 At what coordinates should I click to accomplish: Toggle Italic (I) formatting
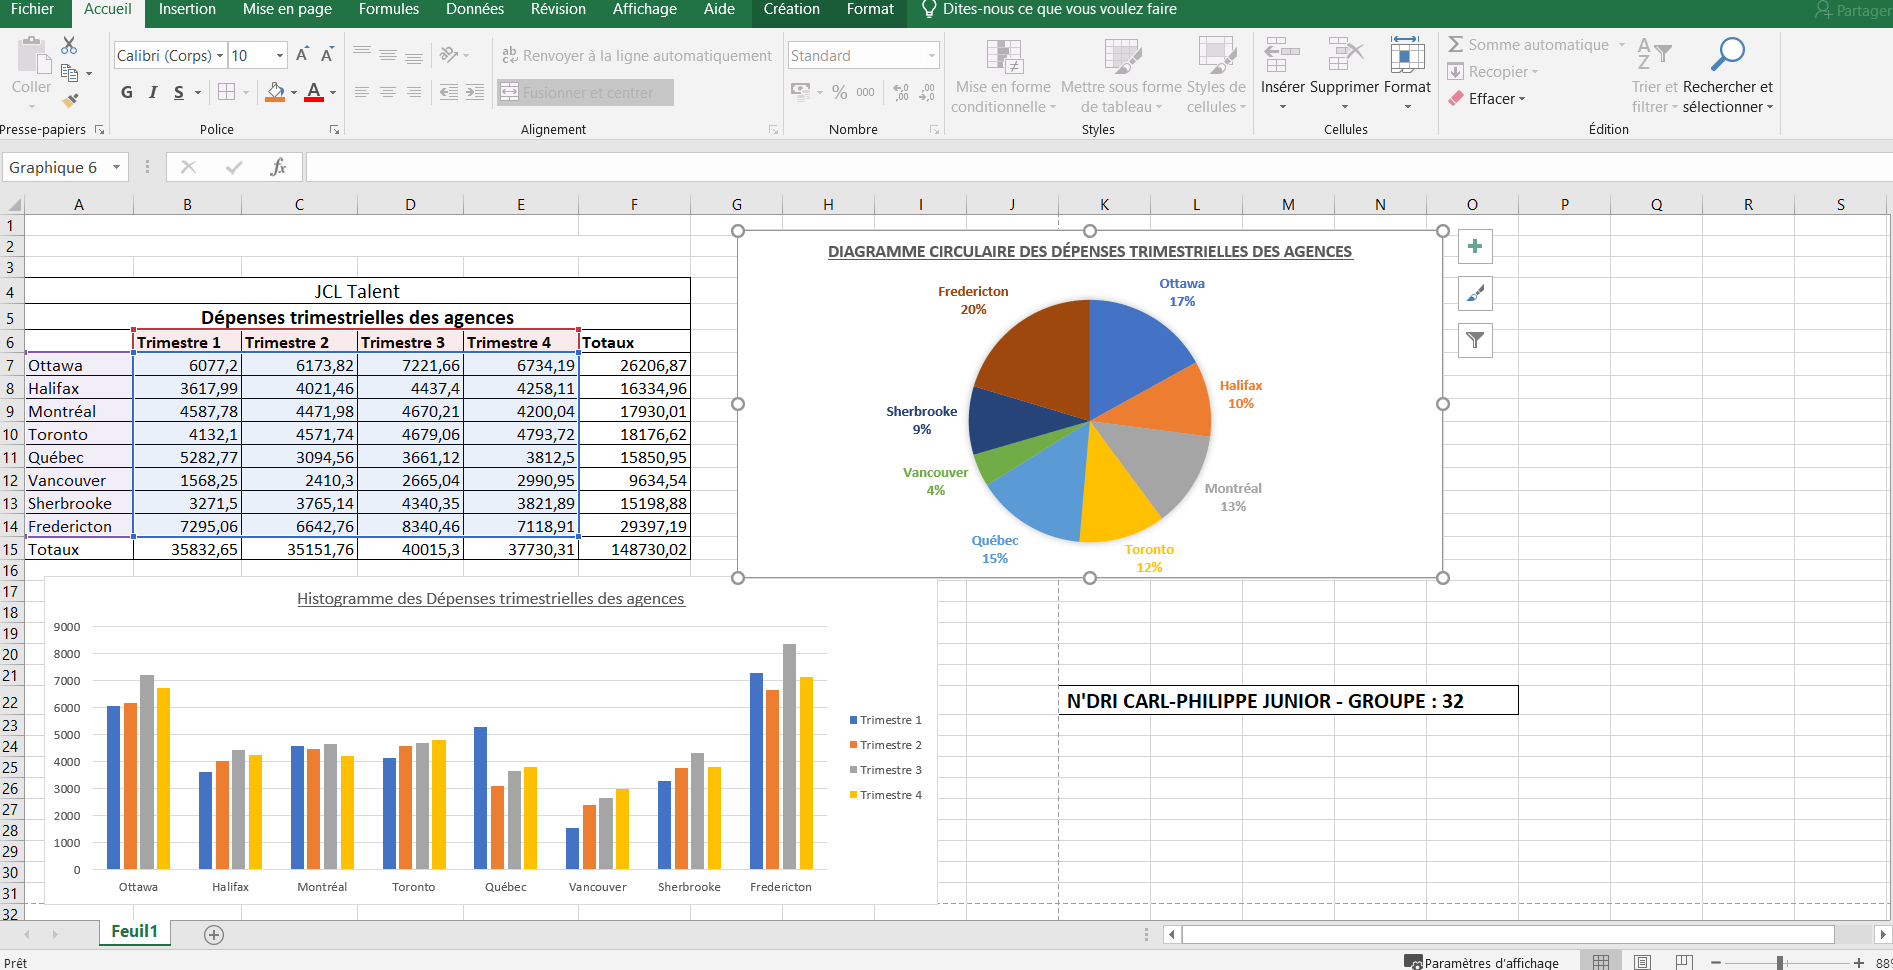pyautogui.click(x=153, y=93)
